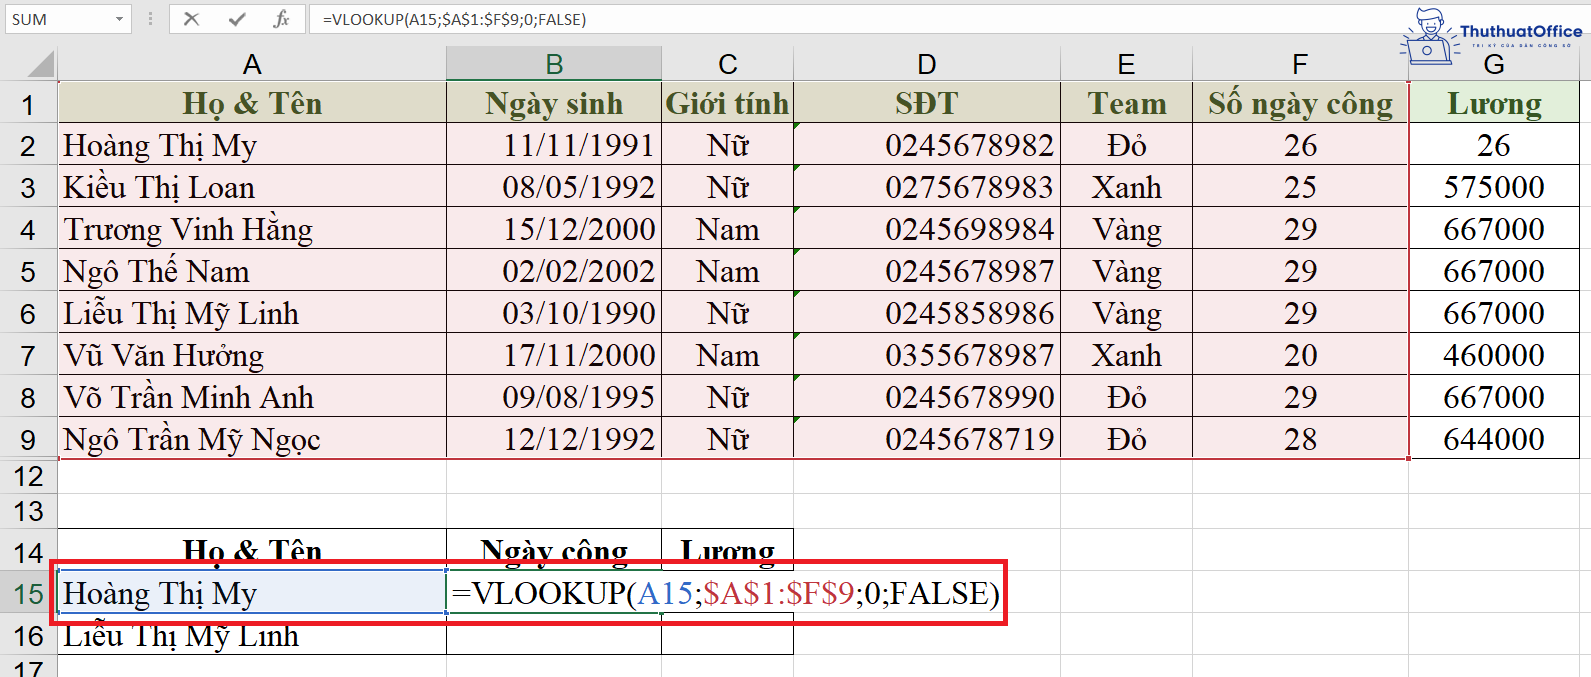The height and width of the screenshot is (677, 1591).
Task: Click the 'Họ & Tên' header in row 1
Action: (x=252, y=103)
